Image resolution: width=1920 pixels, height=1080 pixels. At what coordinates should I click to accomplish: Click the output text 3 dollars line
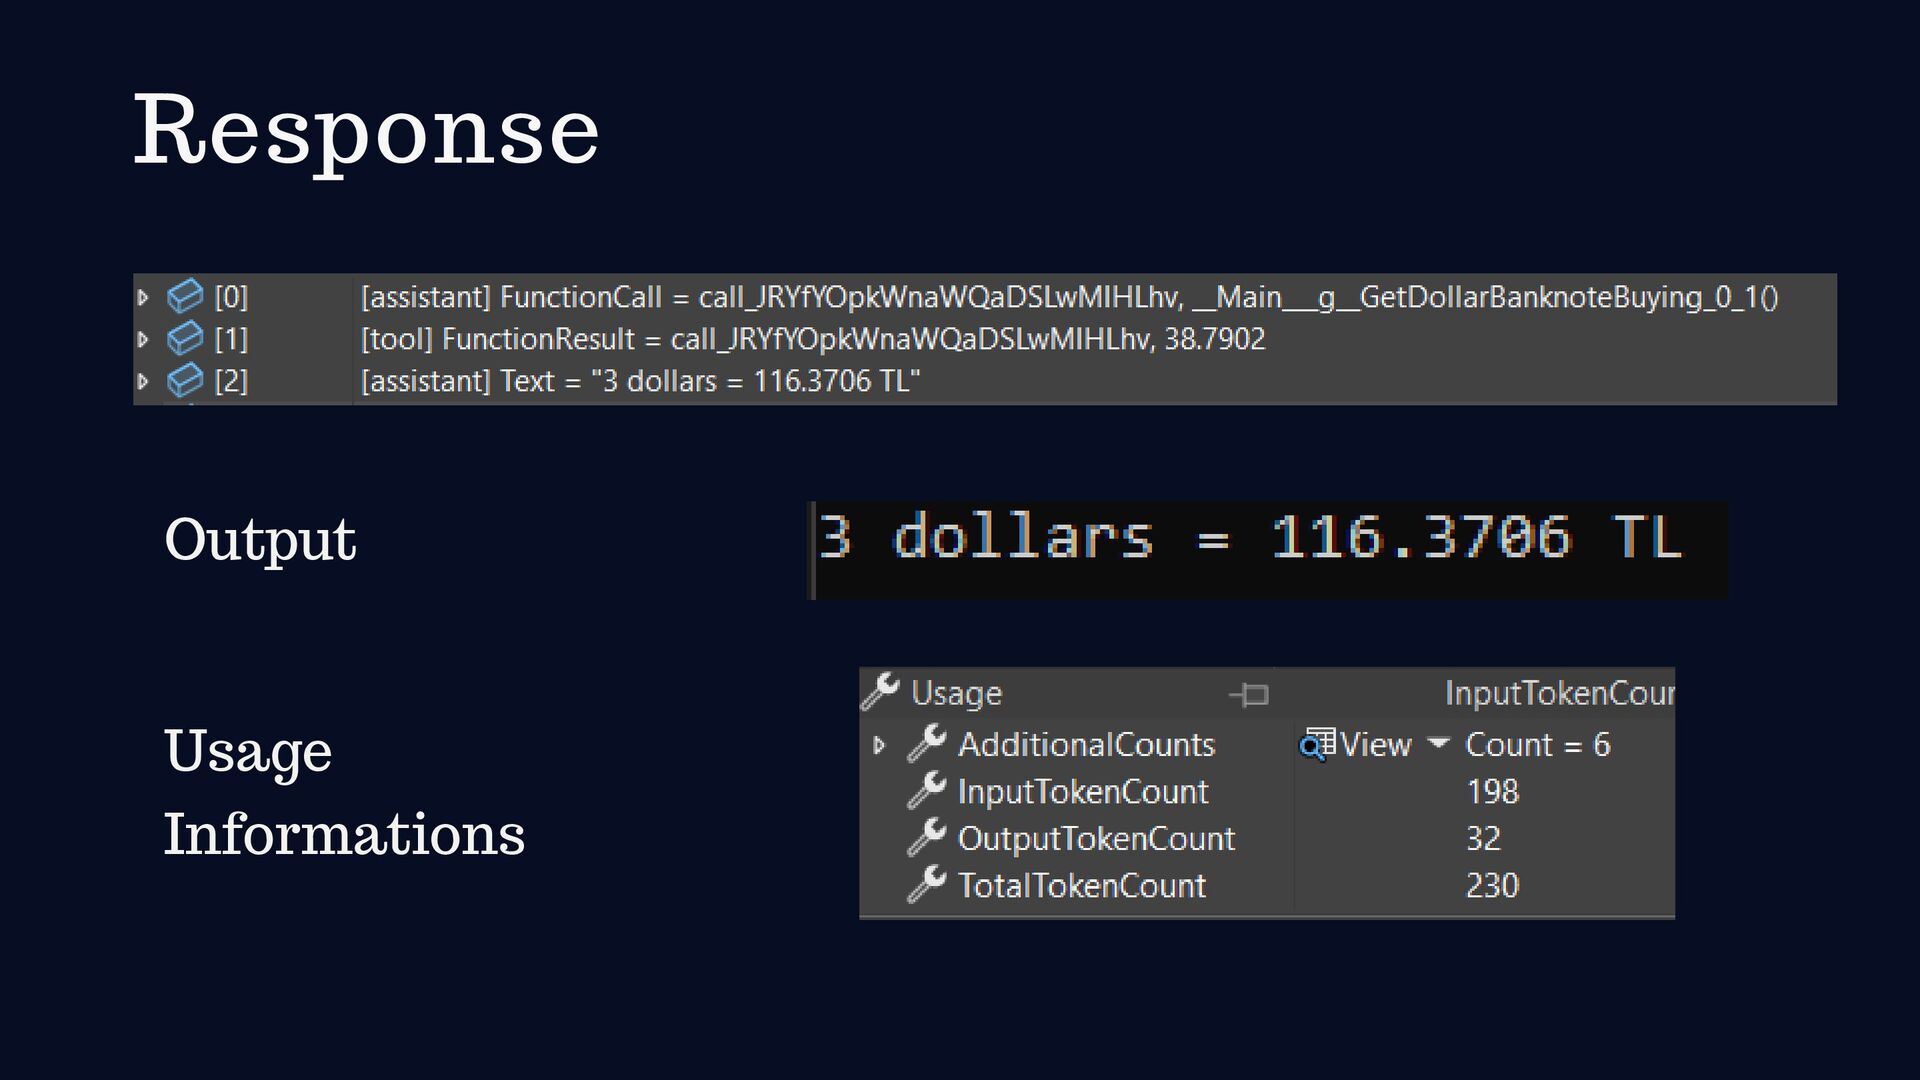tap(1250, 538)
